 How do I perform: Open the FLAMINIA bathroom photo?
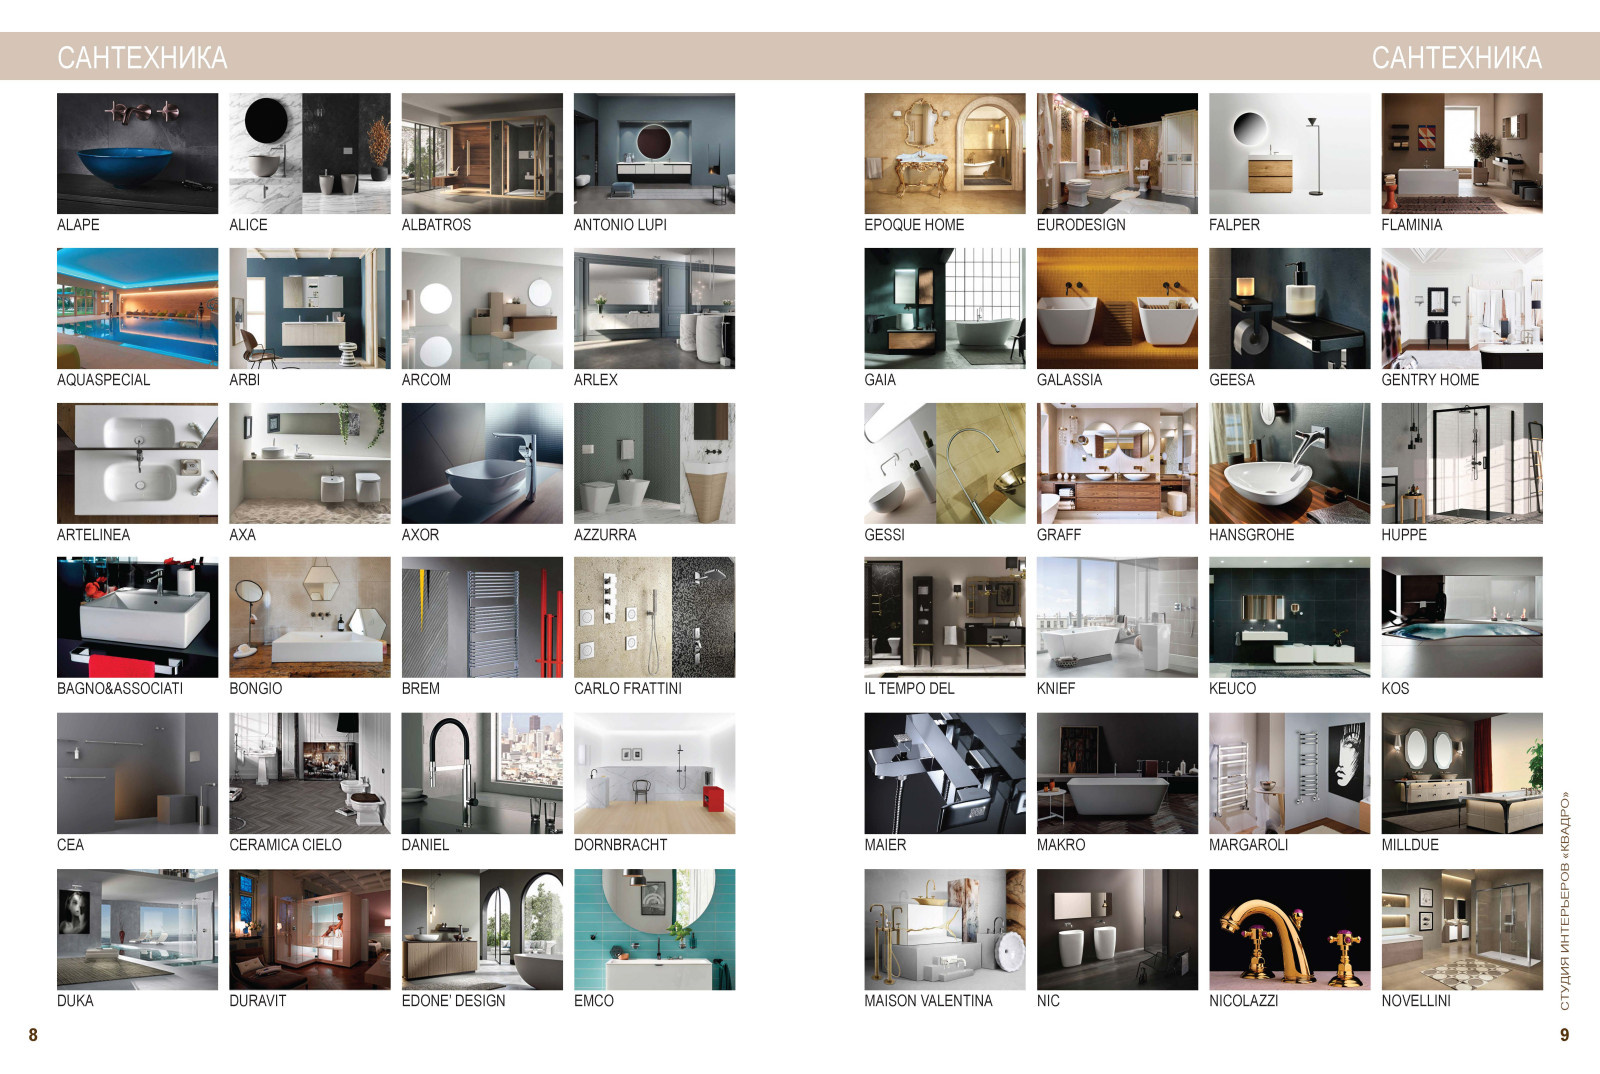pyautogui.click(x=1462, y=153)
